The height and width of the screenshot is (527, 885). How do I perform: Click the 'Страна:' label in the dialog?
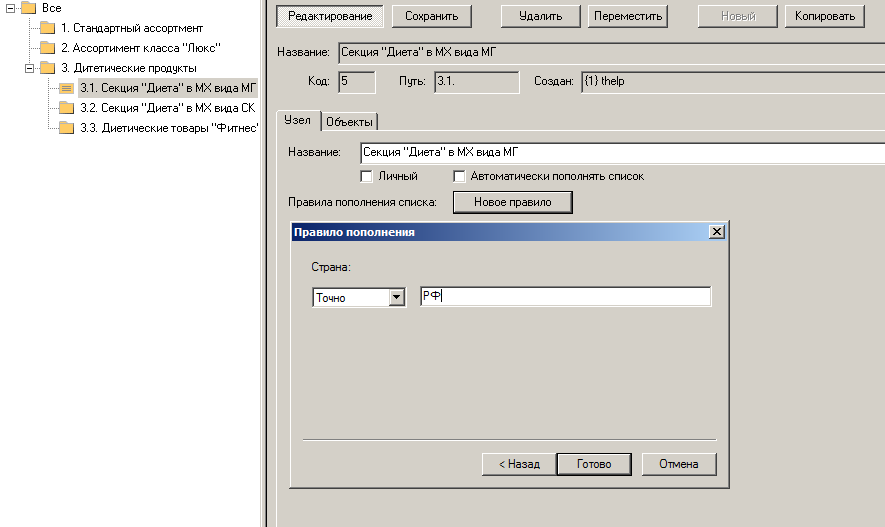pyautogui.click(x=331, y=267)
